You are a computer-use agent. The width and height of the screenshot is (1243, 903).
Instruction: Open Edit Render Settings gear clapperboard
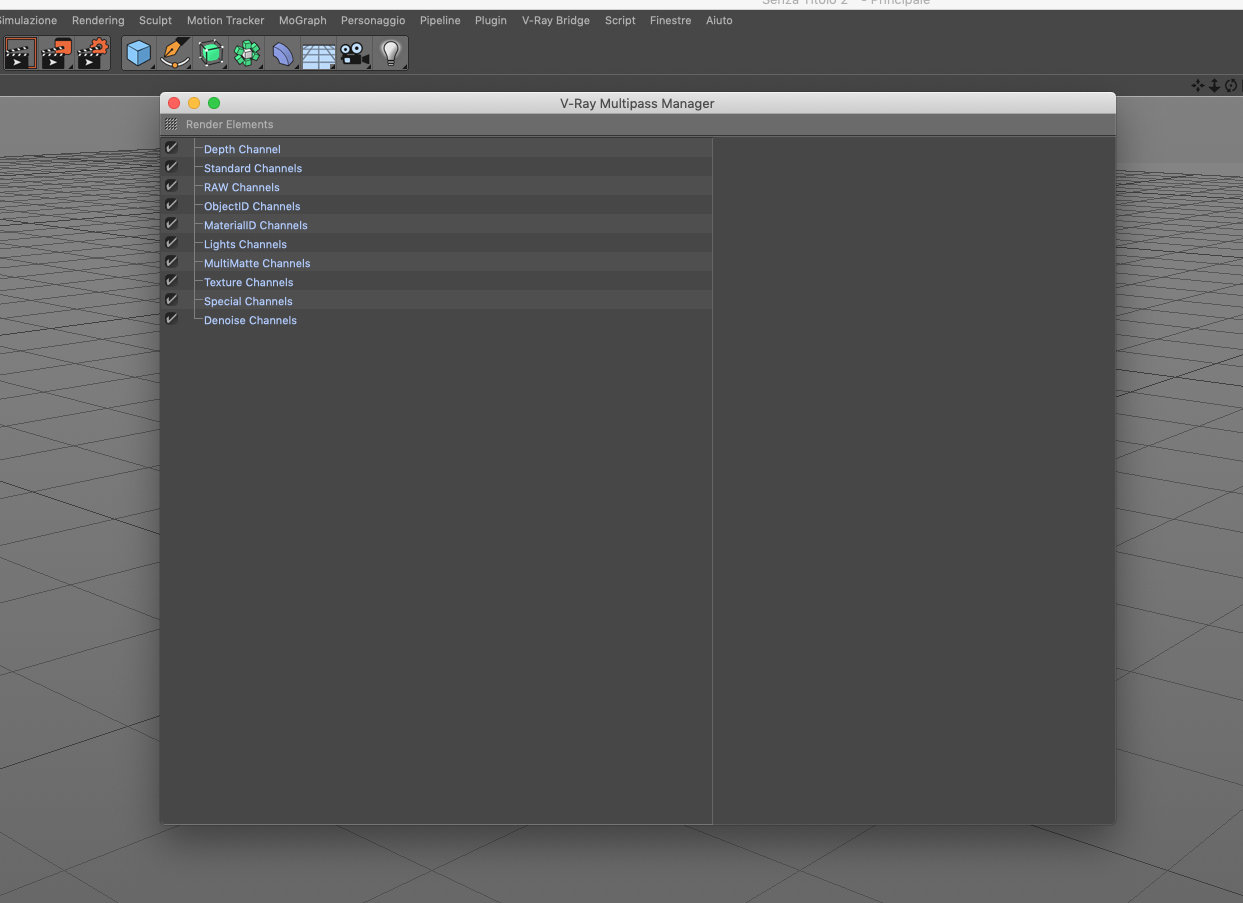coord(93,53)
